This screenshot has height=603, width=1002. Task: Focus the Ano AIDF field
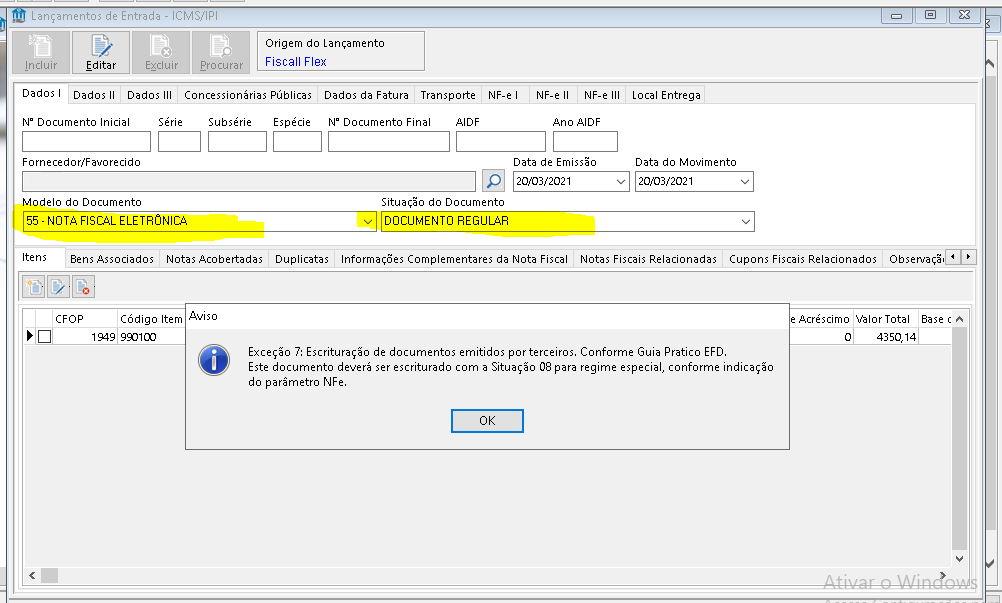coord(585,141)
